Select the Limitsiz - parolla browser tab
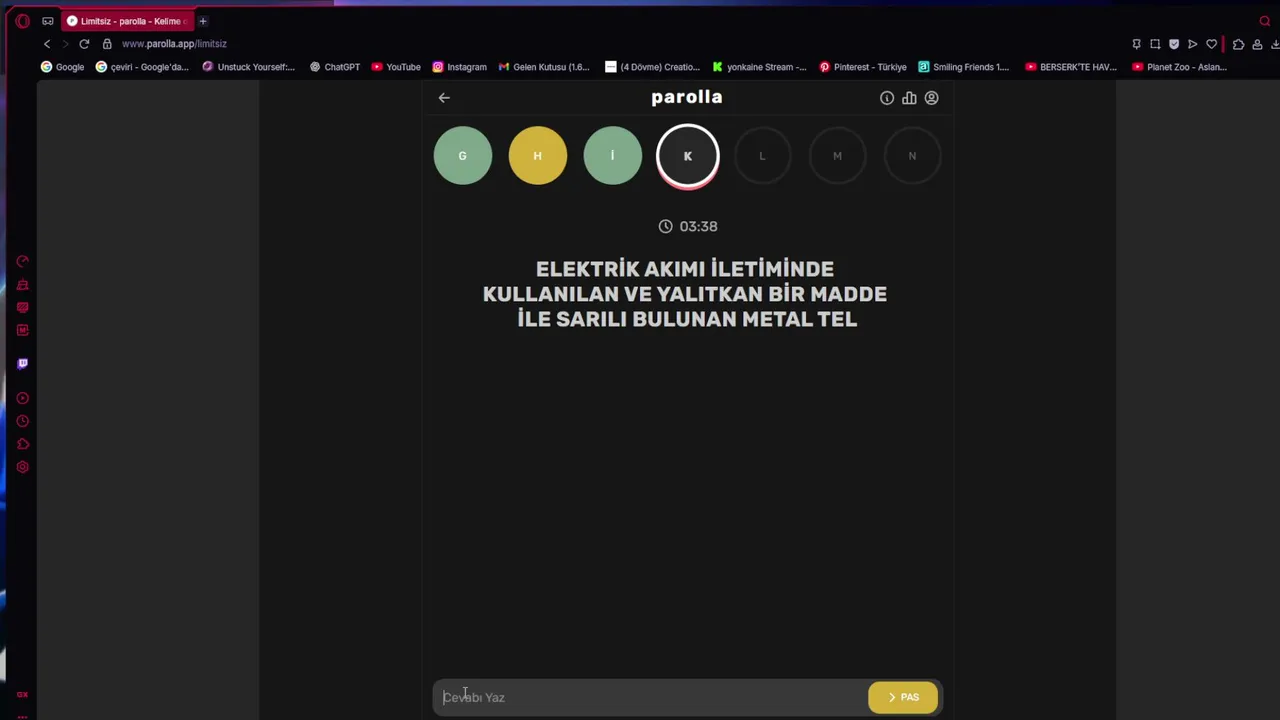 click(x=127, y=21)
